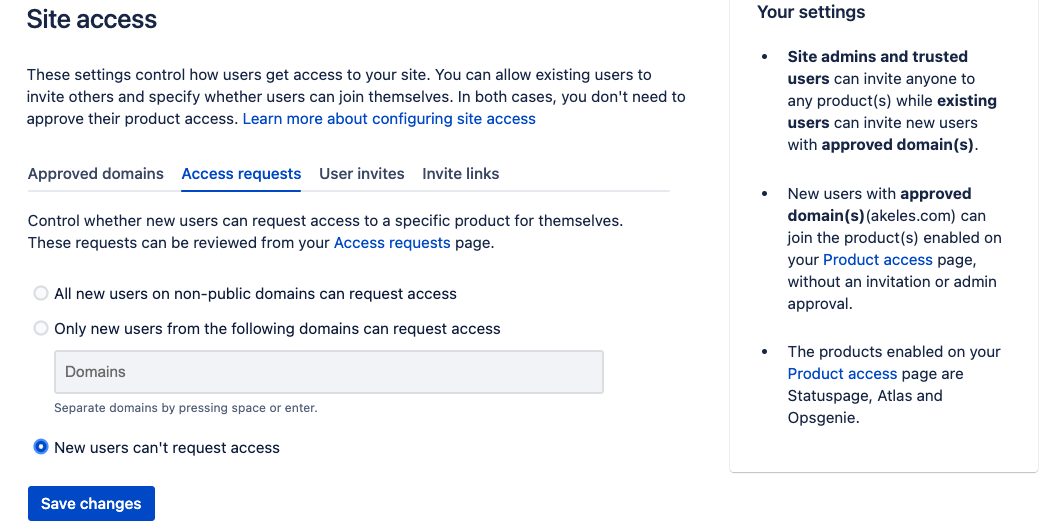Select the 'New users can't request access' radio

(x=41, y=447)
